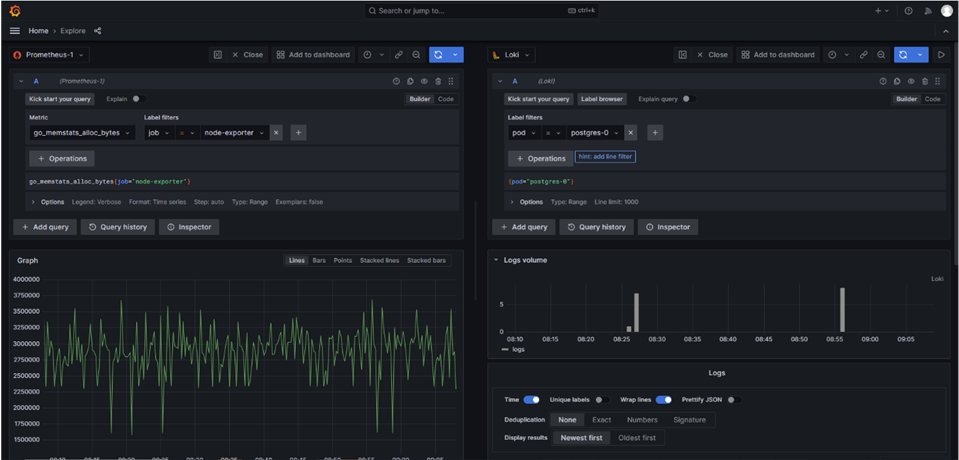Screen dimensions: 959x460
Task: Toggle the Explain switch in Prometheus query
Action: (139, 99)
